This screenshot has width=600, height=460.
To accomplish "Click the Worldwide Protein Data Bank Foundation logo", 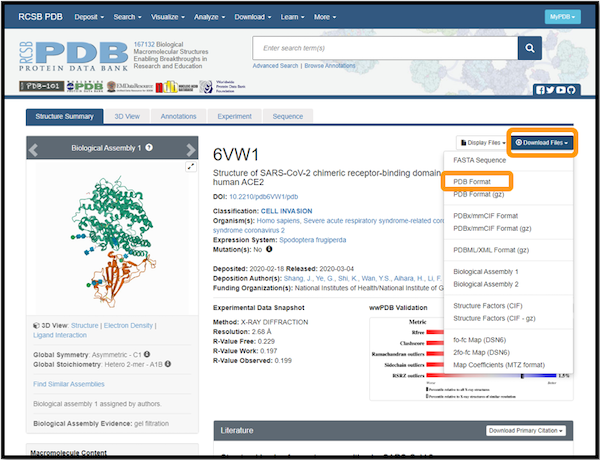I will tap(222, 86).
